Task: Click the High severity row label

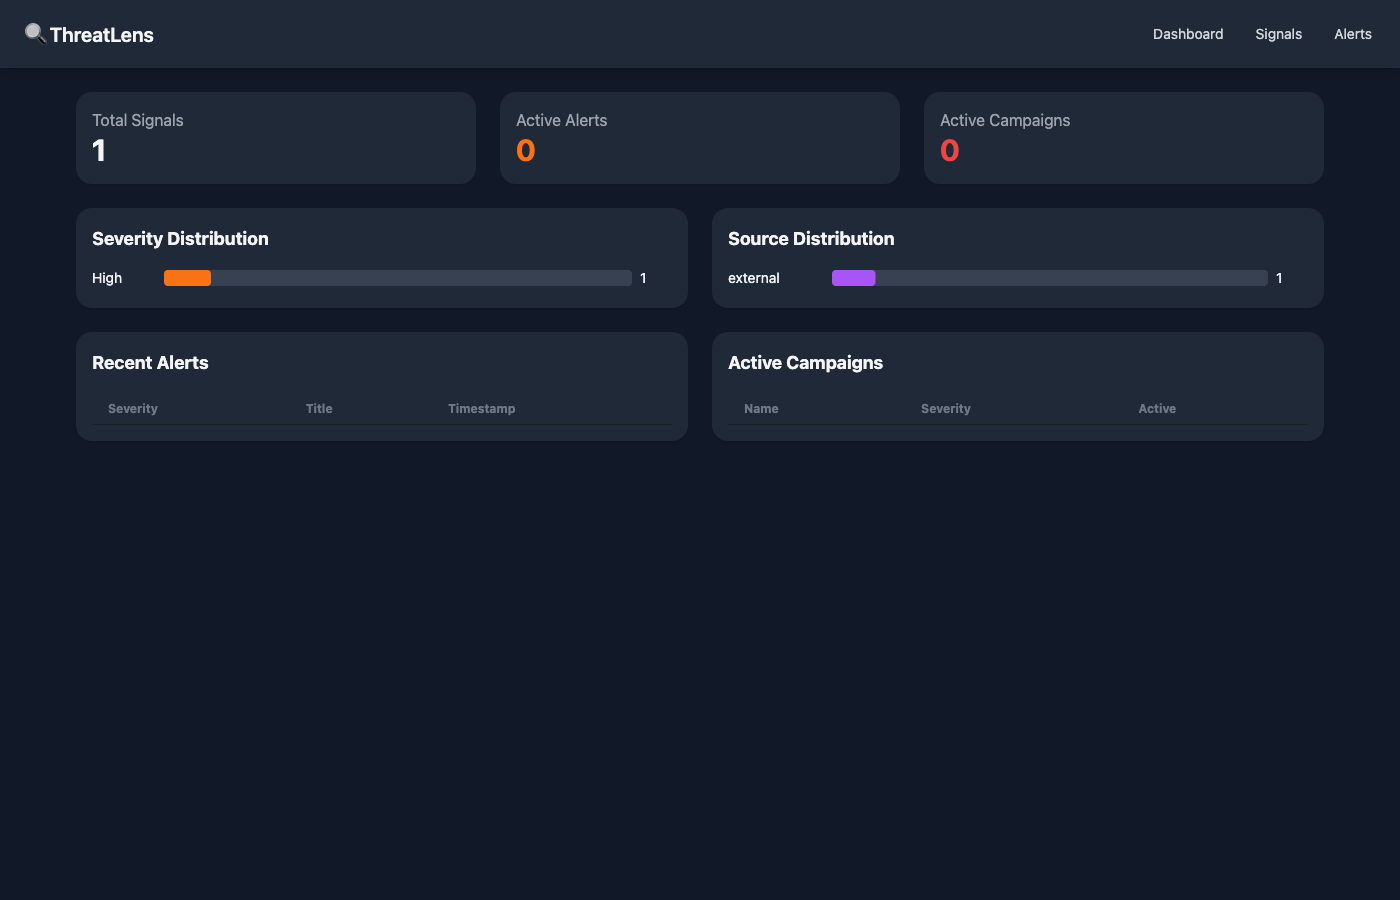Action: (107, 278)
